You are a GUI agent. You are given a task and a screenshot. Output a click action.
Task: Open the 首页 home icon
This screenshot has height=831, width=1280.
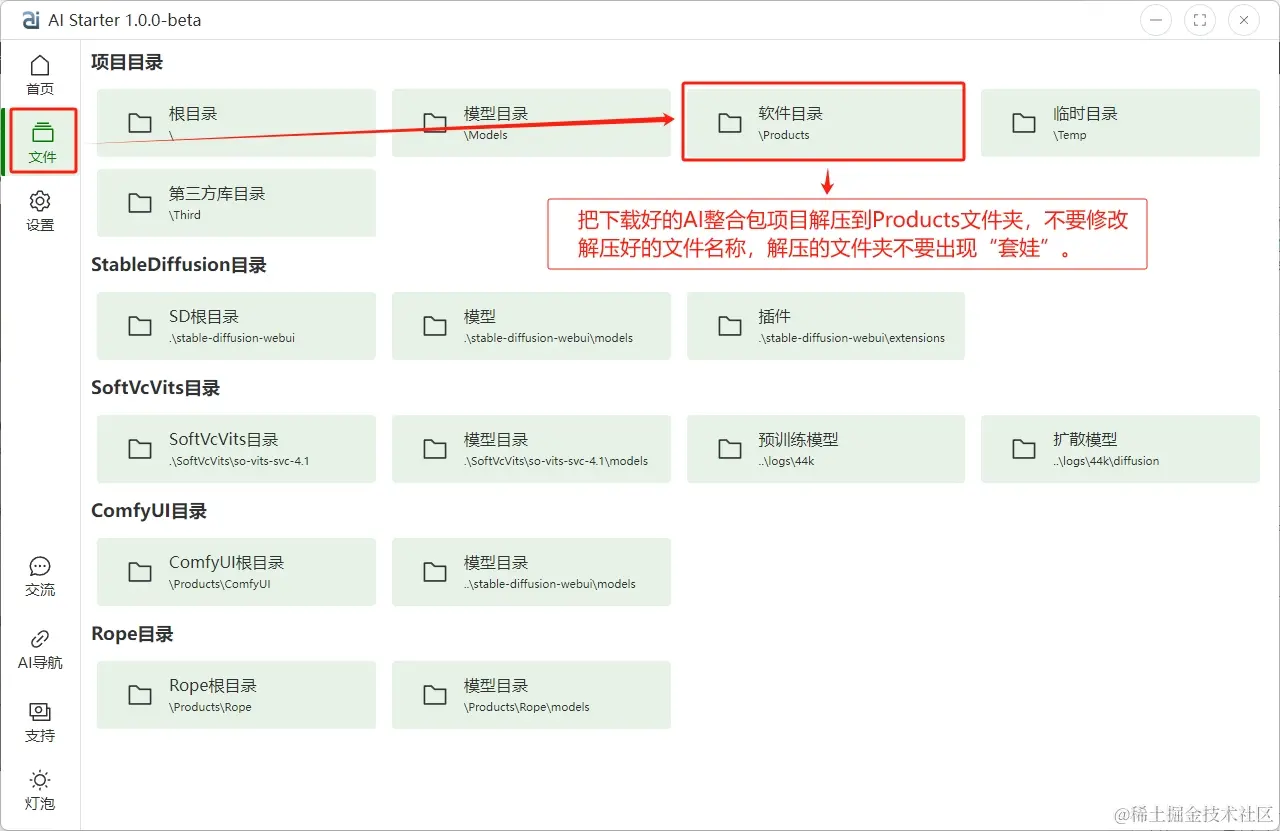coord(40,73)
